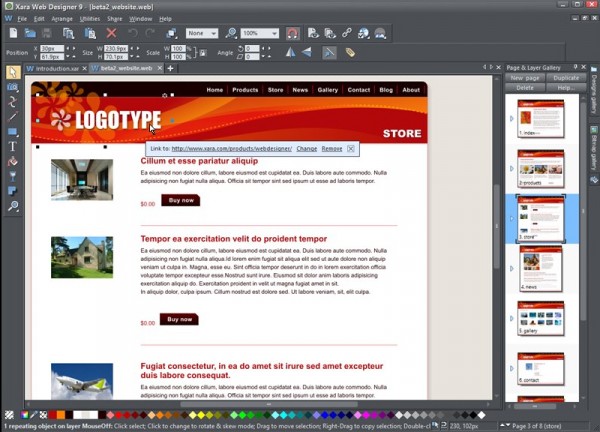This screenshot has width=600, height=432.
Task: Toggle the magnetic snap icon
Action: click(x=293, y=33)
